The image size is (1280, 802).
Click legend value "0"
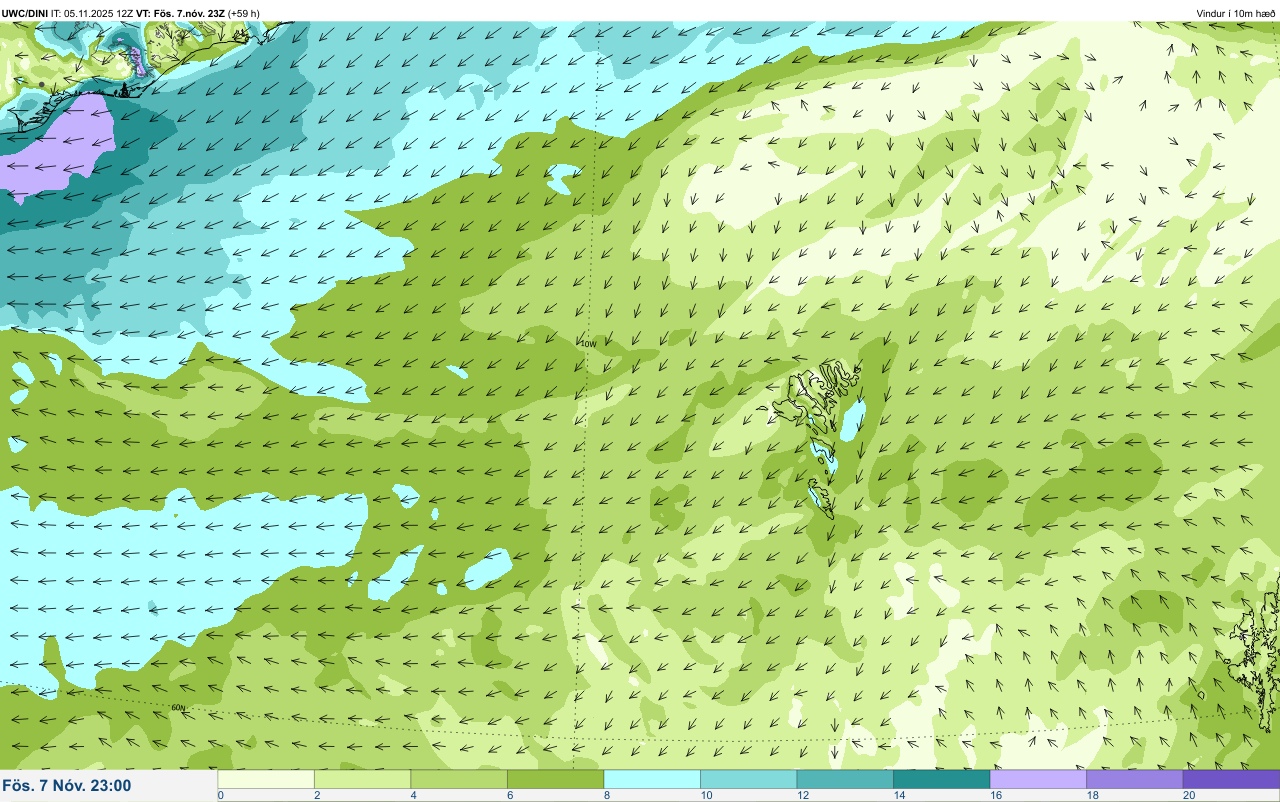pyautogui.click(x=220, y=795)
